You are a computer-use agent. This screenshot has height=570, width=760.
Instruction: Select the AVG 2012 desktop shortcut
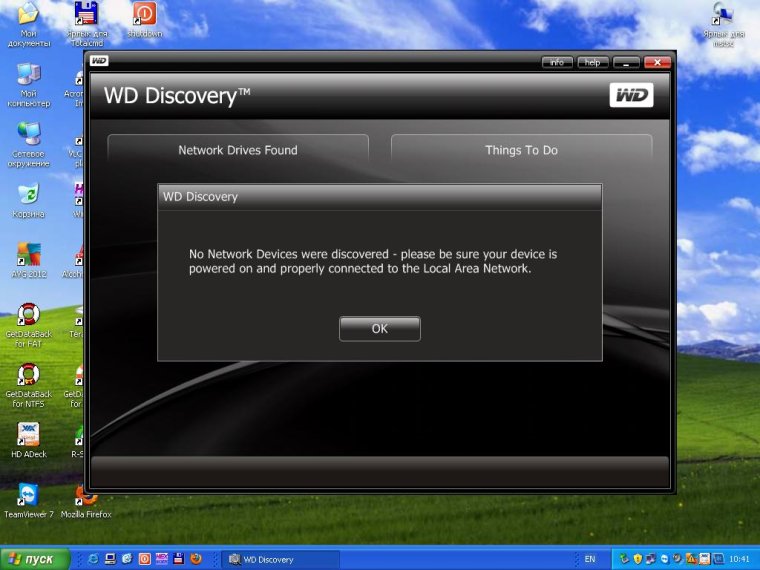coord(29,261)
